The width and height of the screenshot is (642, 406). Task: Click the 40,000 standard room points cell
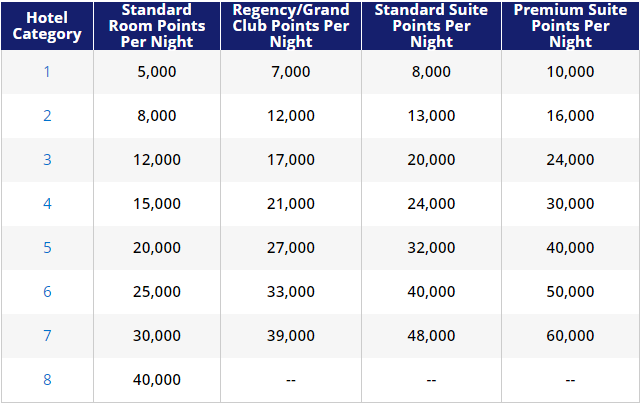(157, 380)
